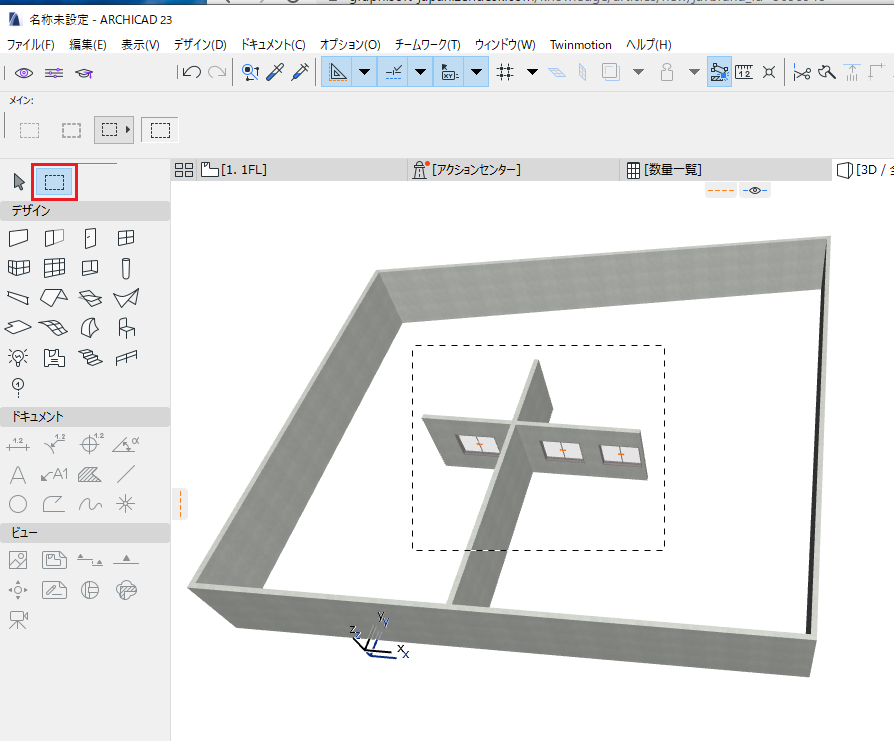Activate the Text tool icon
Image resolution: width=894 pixels, height=741 pixels.
18,474
